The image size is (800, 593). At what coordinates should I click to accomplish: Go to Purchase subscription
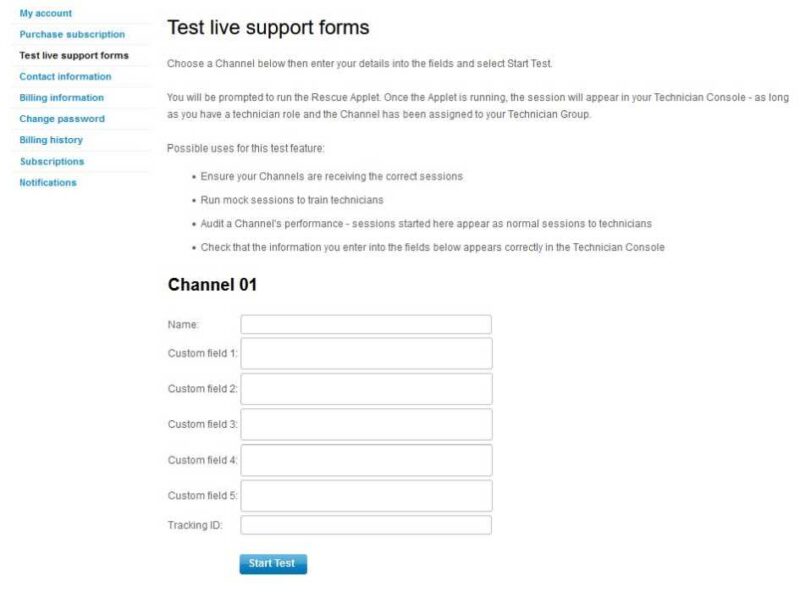(72, 34)
